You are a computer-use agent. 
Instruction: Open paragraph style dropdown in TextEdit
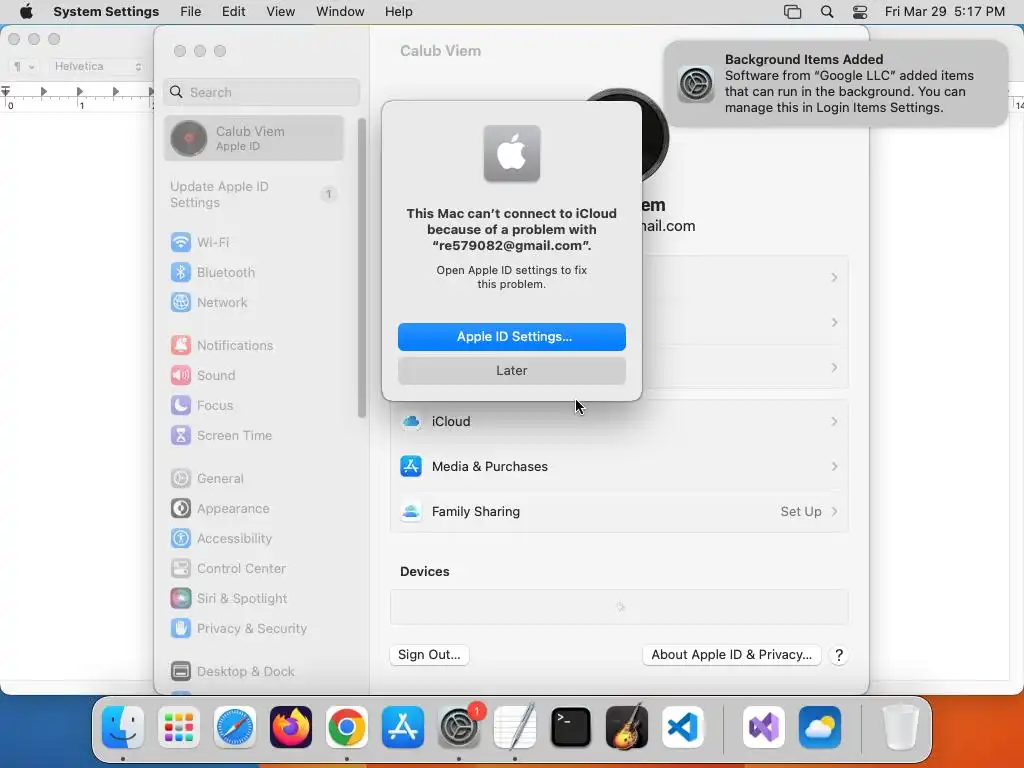tap(24, 67)
